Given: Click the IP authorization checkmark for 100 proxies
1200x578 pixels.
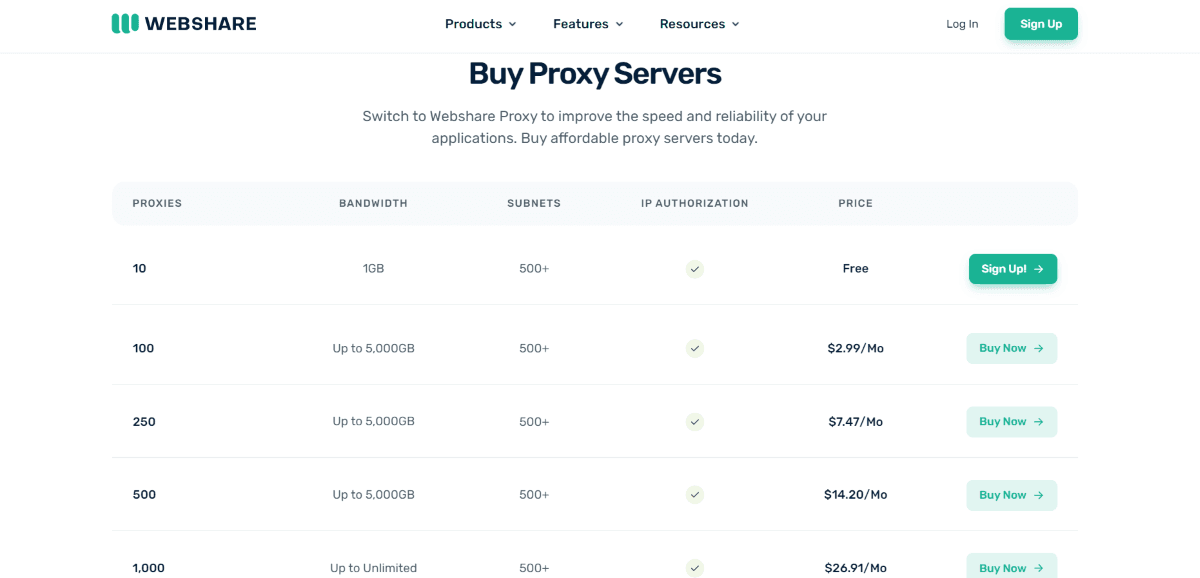Looking at the screenshot, I should tap(695, 349).
